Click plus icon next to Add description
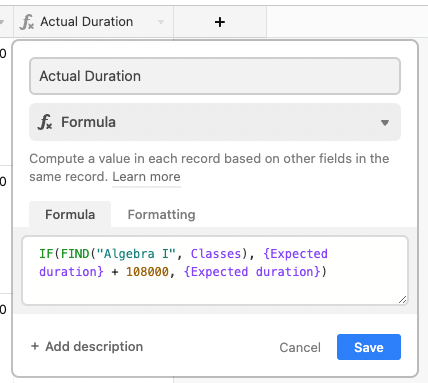Viewport: 428px width, 383px height. [35, 346]
